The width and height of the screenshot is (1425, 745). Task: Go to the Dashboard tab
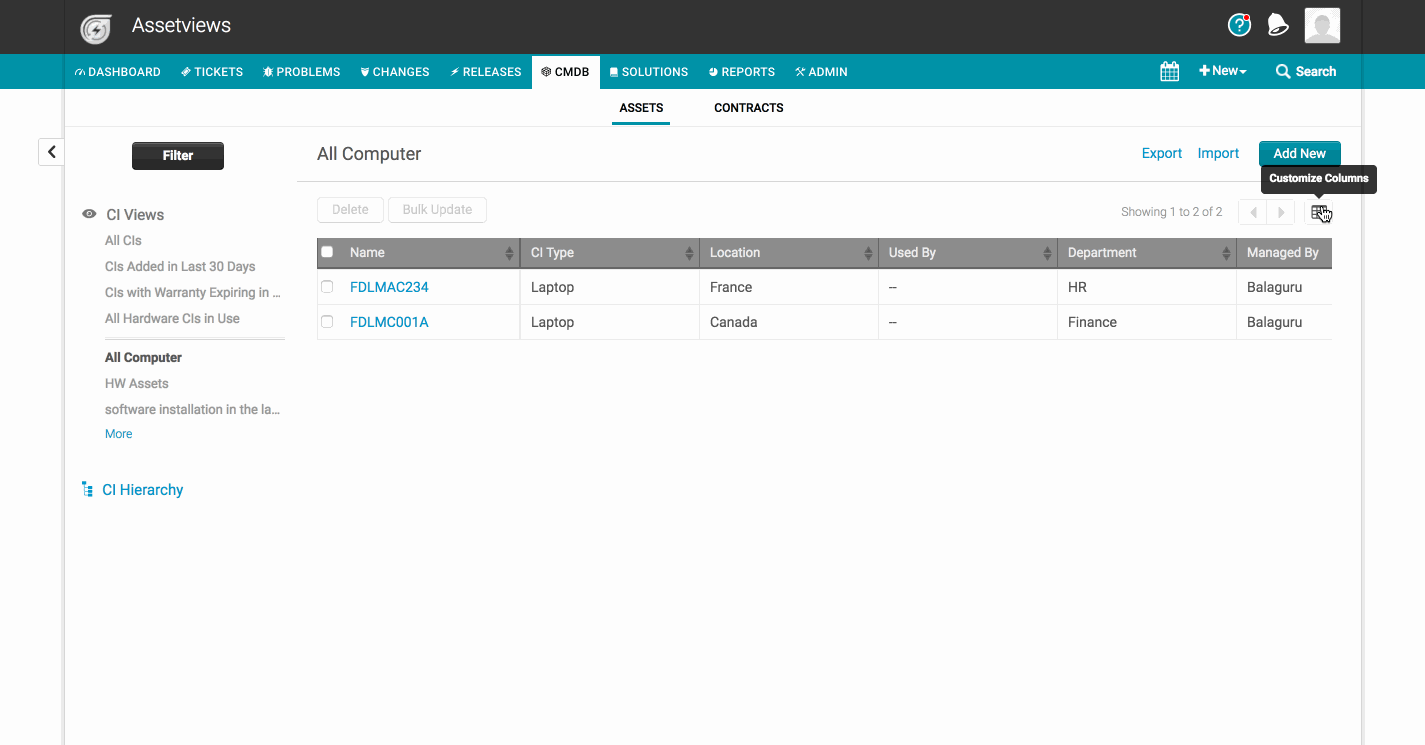(117, 72)
